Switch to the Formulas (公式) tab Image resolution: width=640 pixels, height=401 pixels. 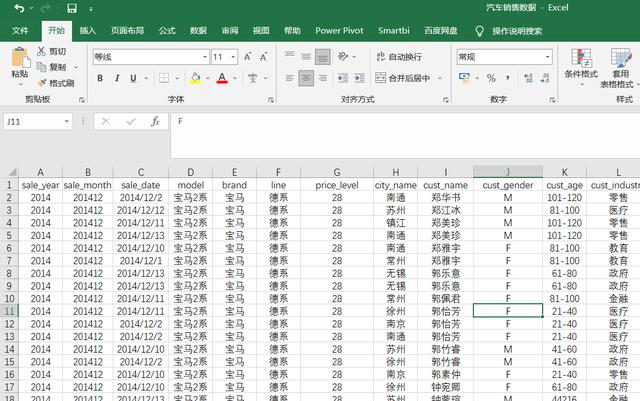click(x=167, y=31)
